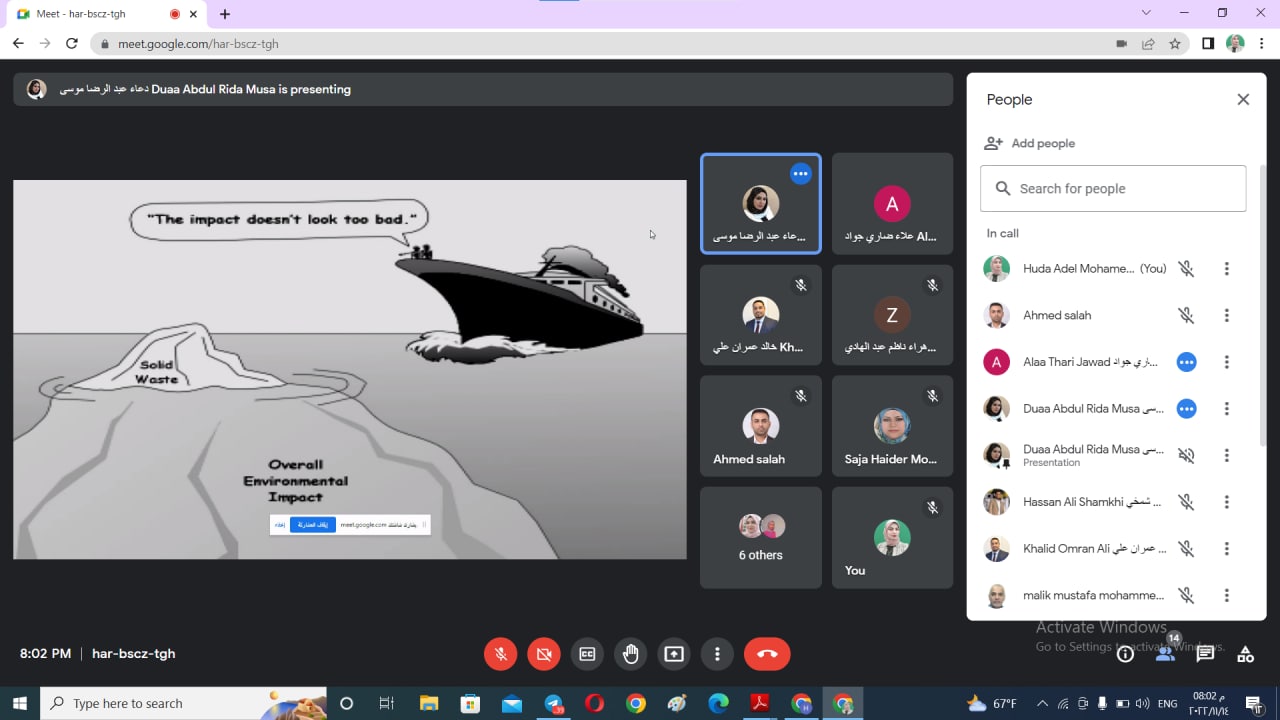
Task: Click Add people
Action: tap(1030, 143)
